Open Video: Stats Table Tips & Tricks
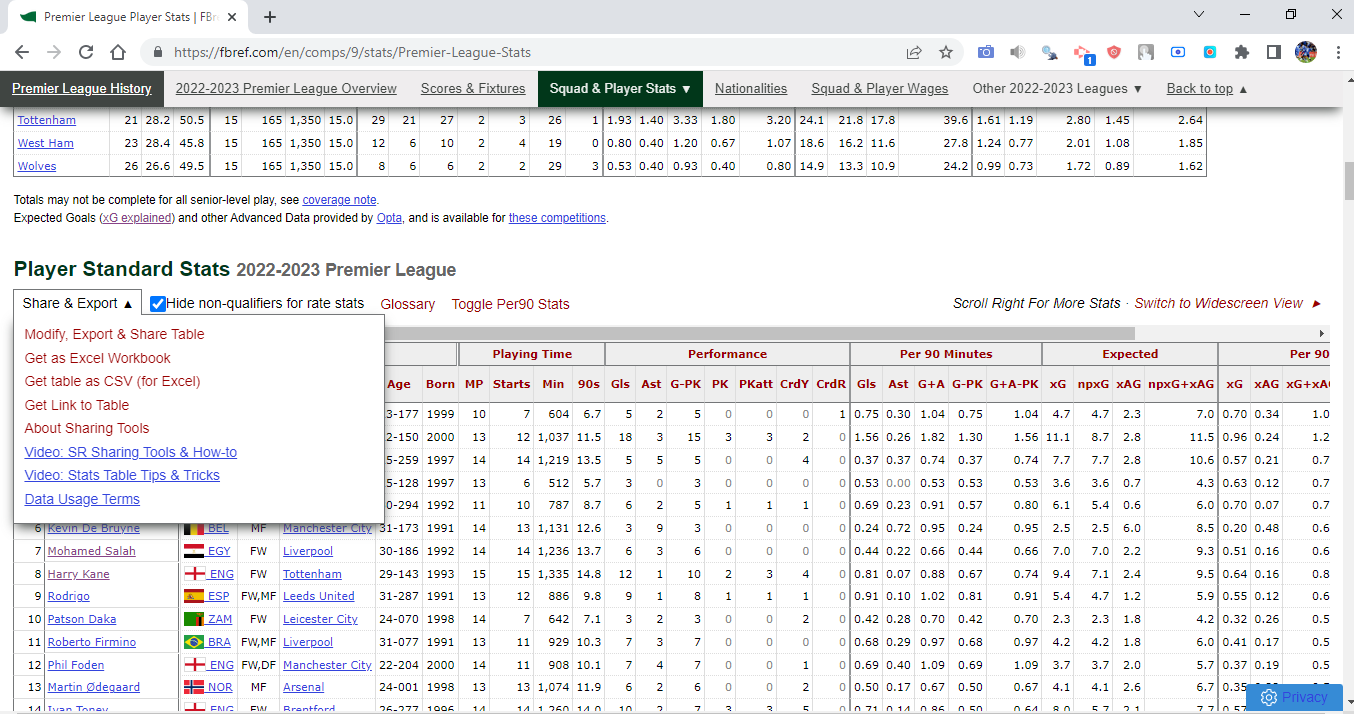This screenshot has height=714, width=1354. pyautogui.click(x=122, y=475)
